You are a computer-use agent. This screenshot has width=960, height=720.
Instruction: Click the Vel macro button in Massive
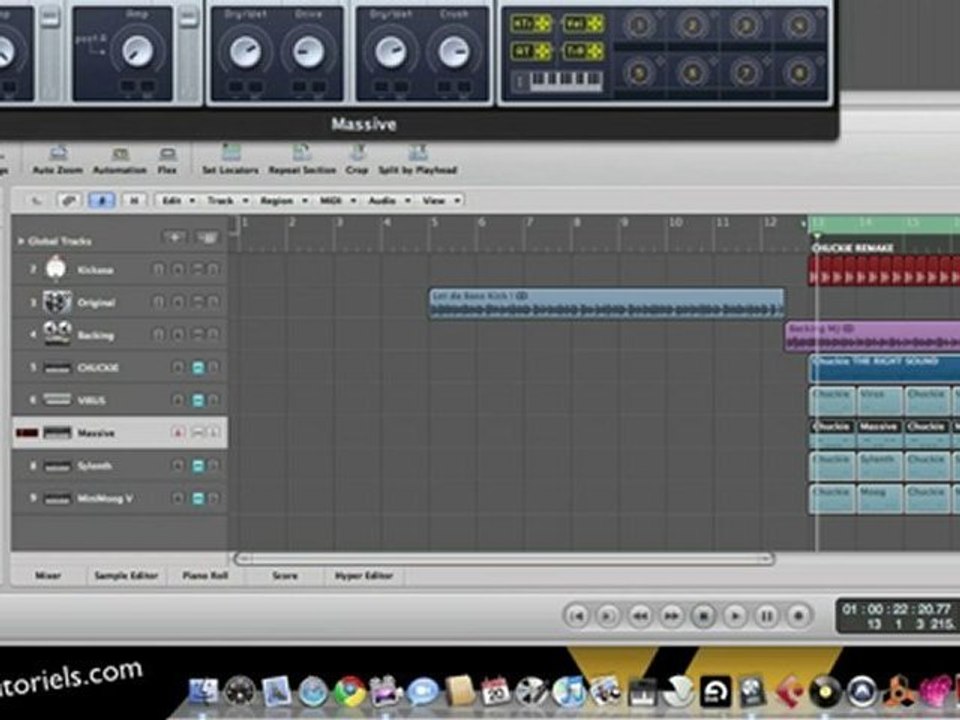coord(583,24)
